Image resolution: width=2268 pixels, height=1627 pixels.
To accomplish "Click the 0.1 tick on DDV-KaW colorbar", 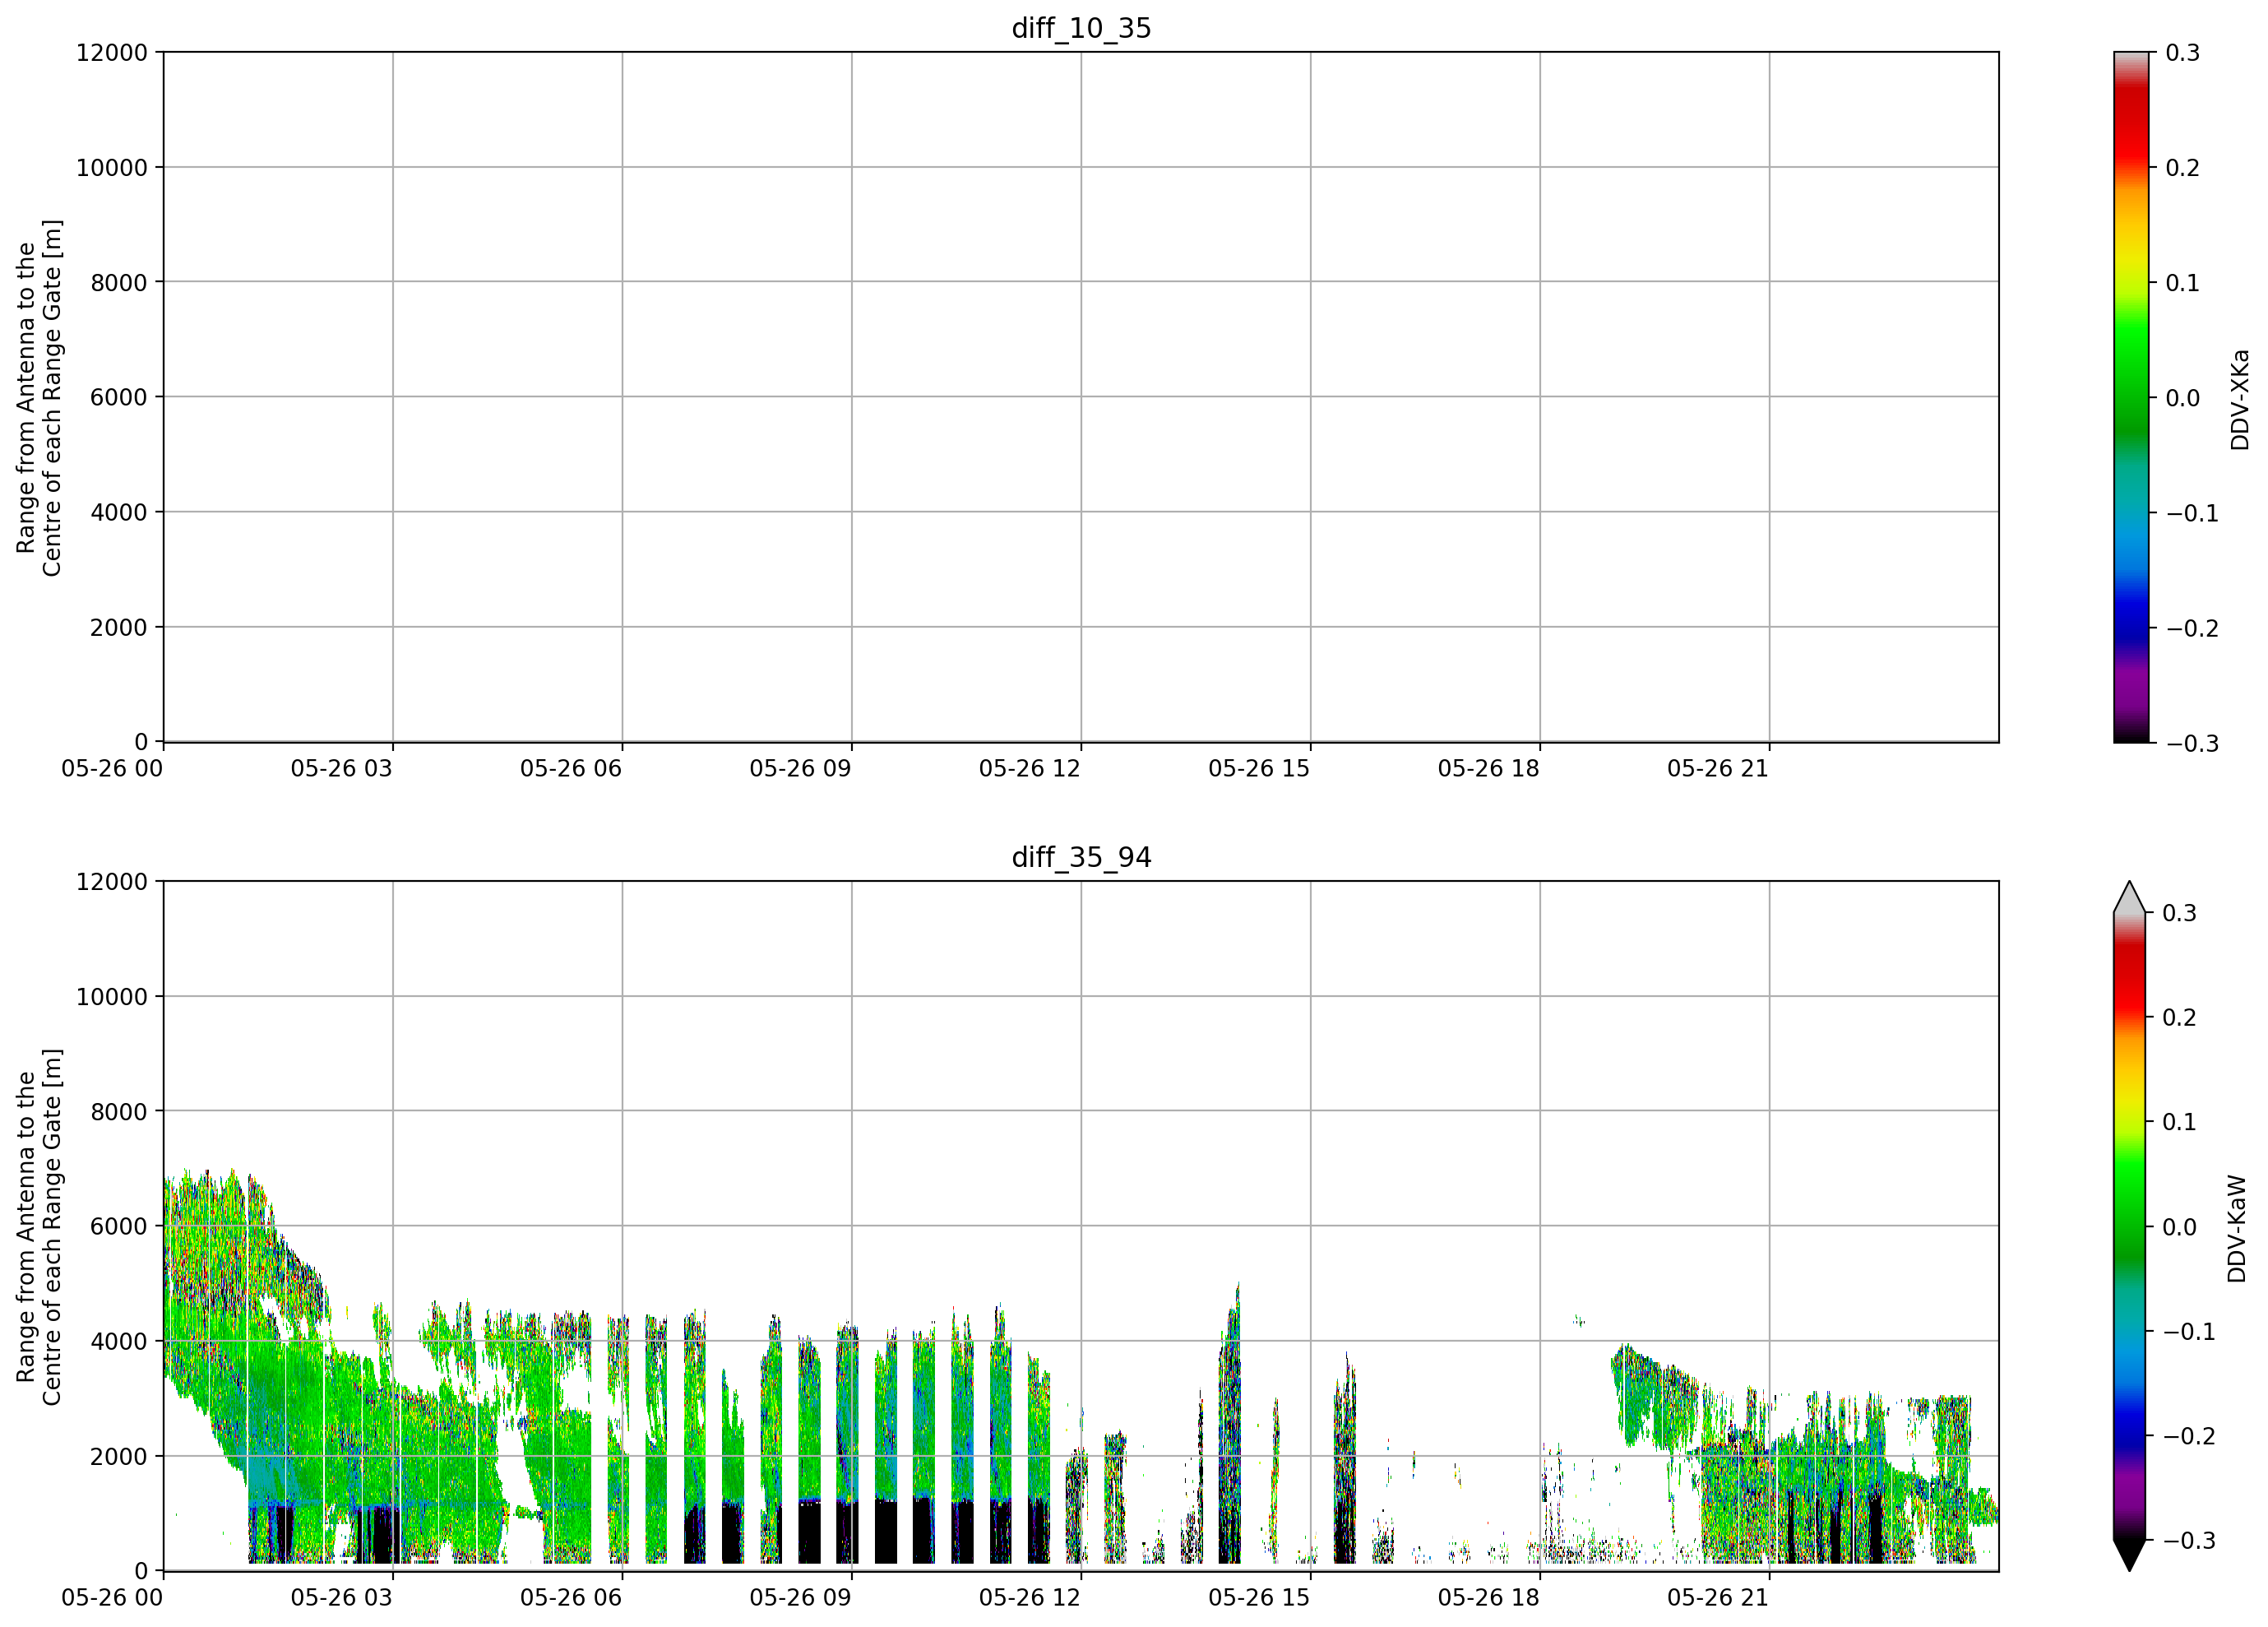I will pyautogui.click(x=2181, y=1122).
